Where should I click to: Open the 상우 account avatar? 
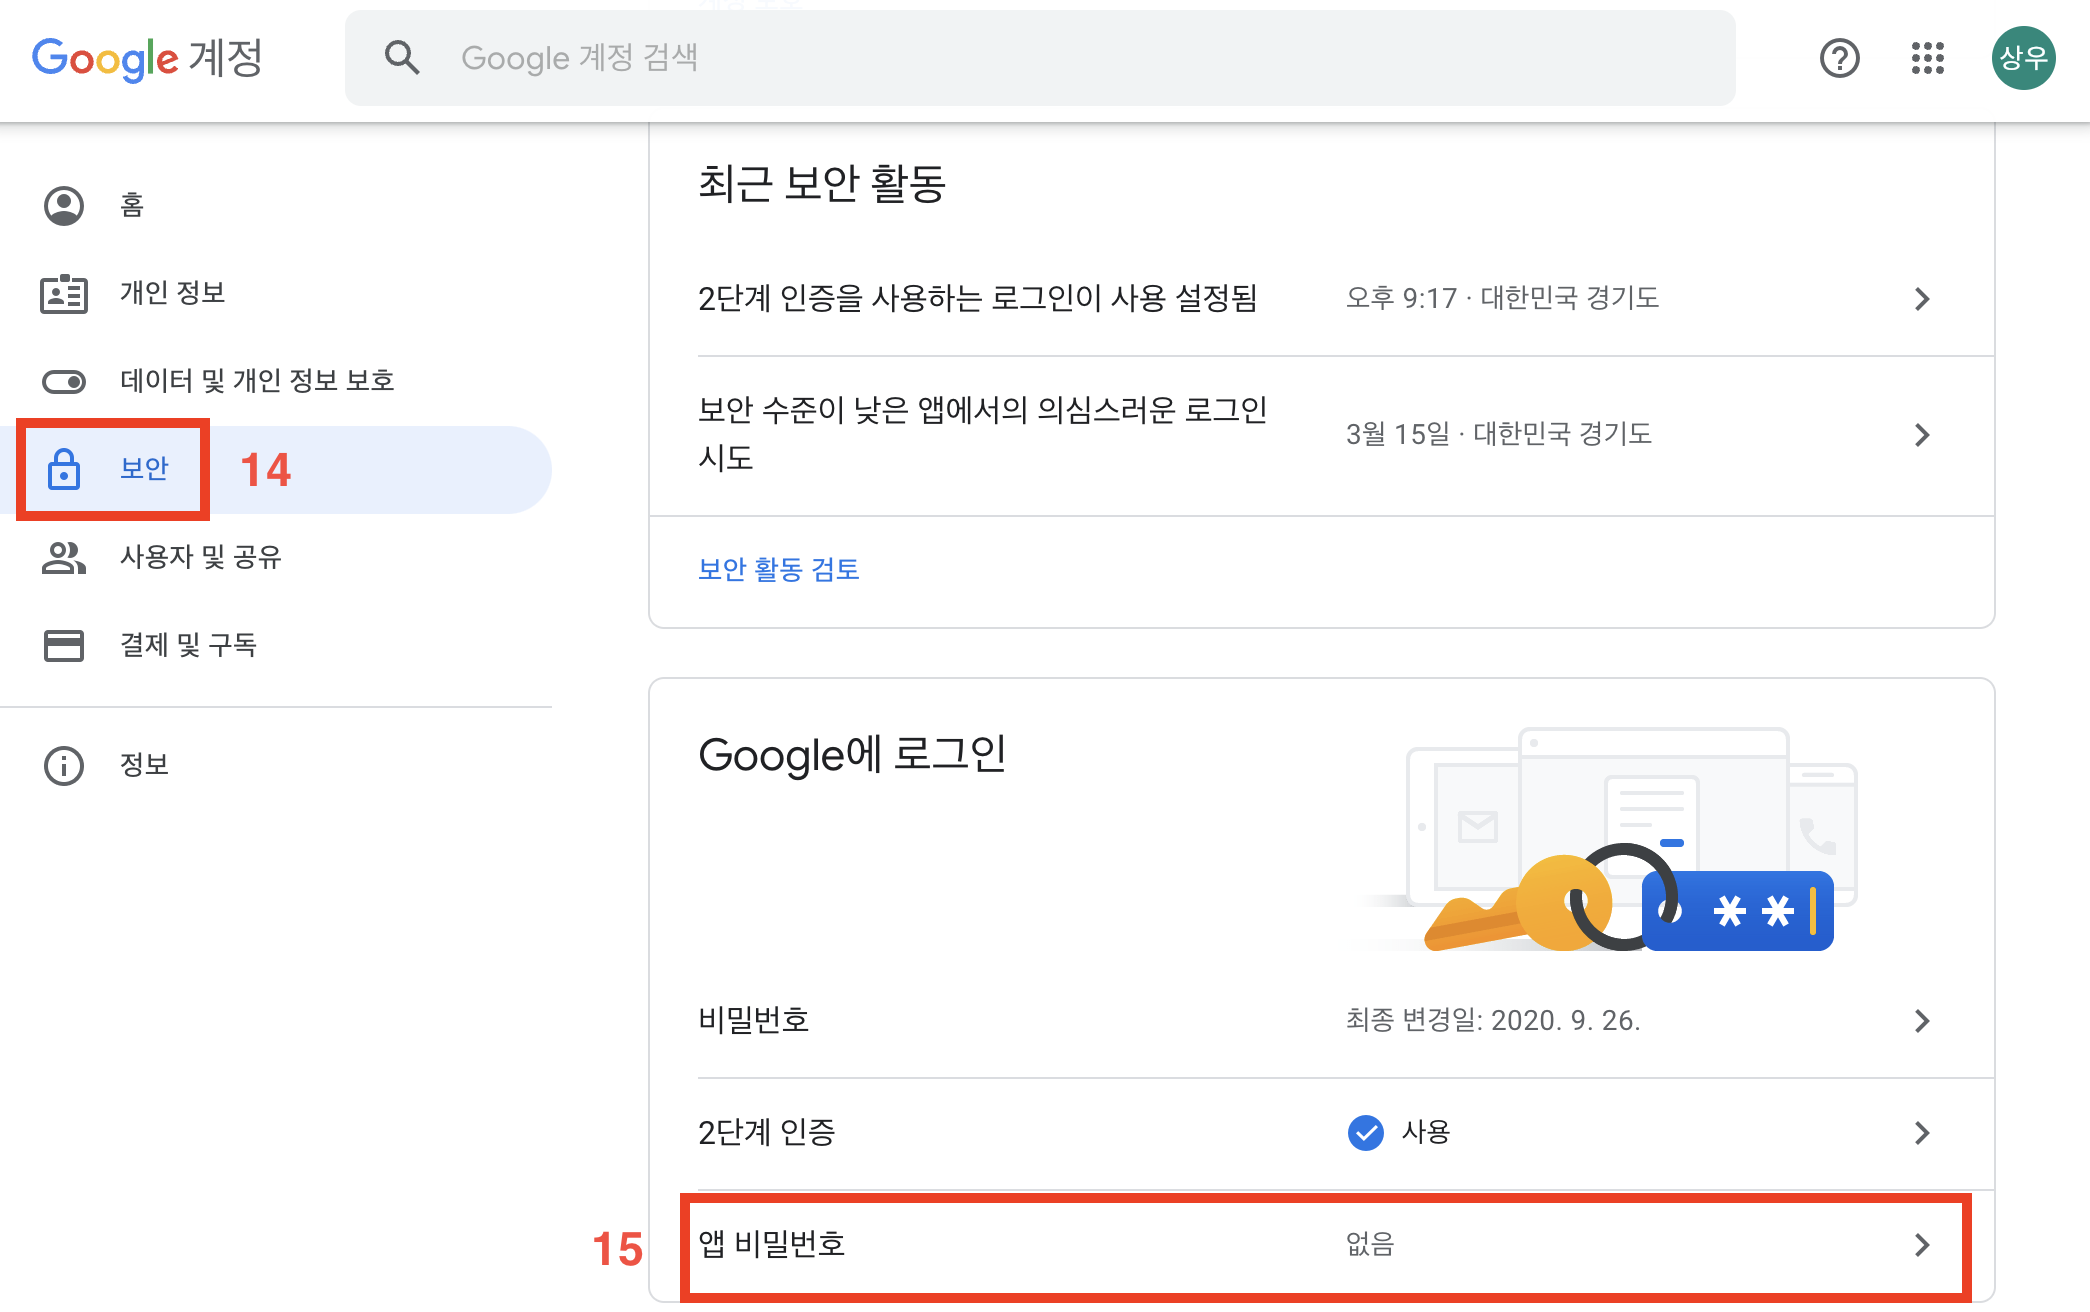click(x=2023, y=58)
